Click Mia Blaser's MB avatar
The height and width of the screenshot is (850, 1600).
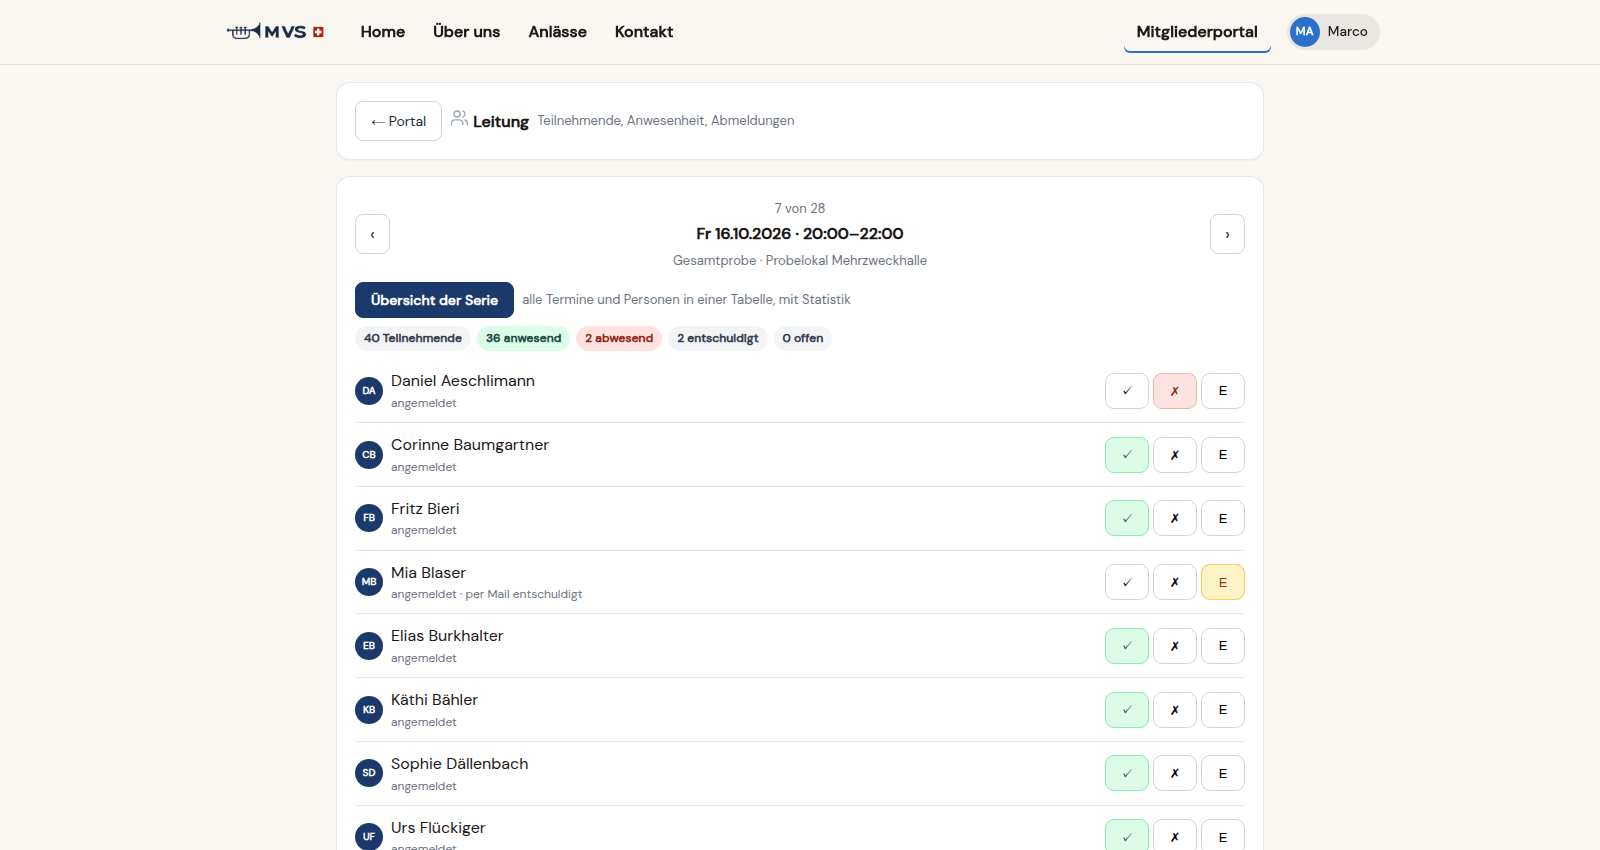(369, 582)
